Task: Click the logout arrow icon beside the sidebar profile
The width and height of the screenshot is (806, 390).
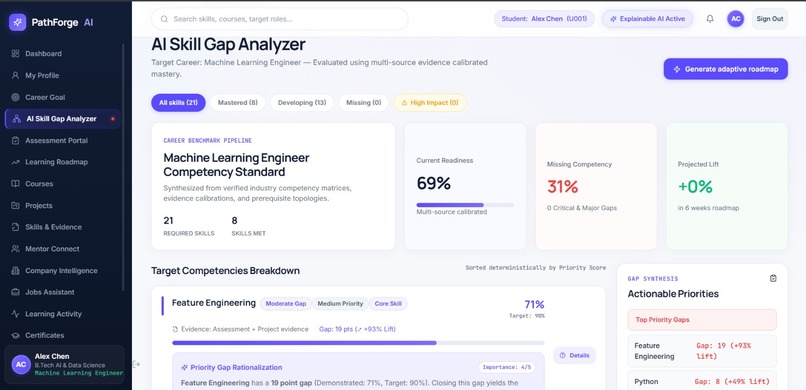Action: click(x=136, y=364)
